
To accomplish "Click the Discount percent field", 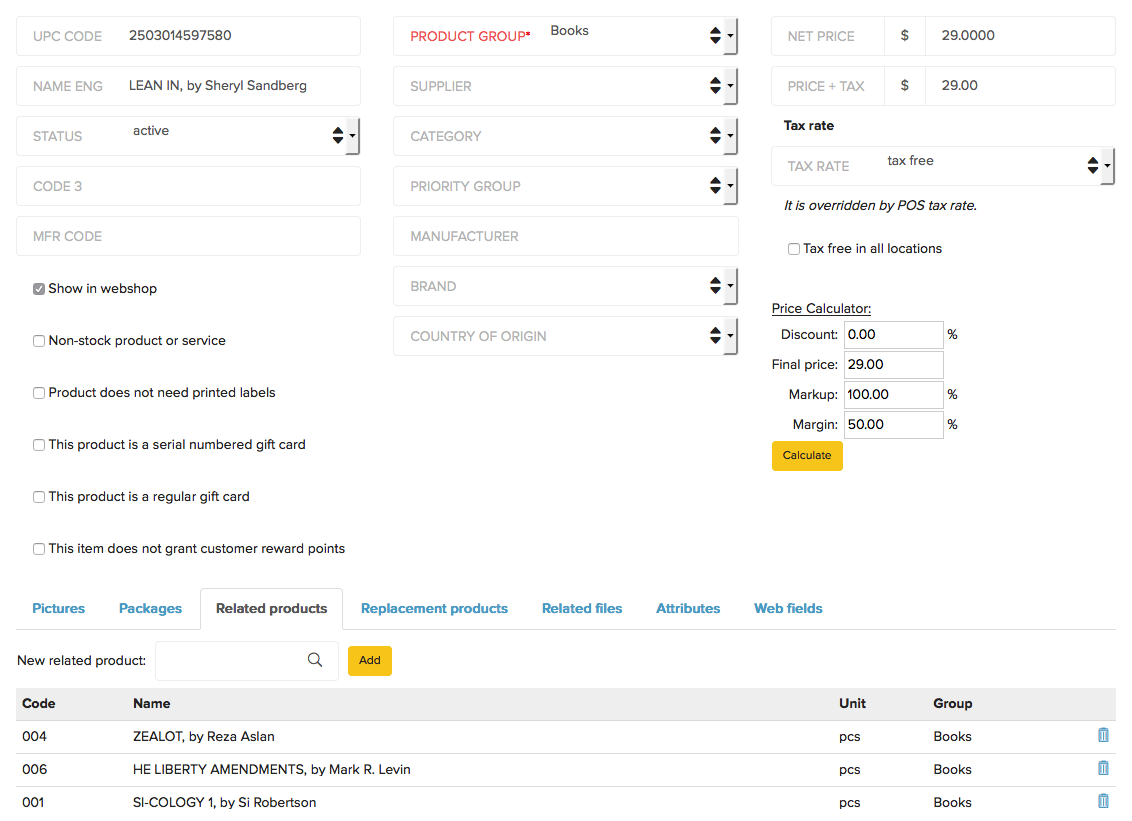I will click(894, 335).
